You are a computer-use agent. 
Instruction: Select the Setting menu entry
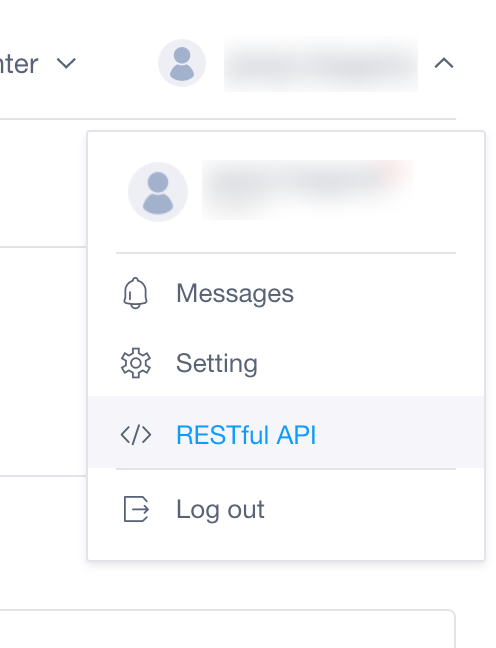[x=217, y=363]
